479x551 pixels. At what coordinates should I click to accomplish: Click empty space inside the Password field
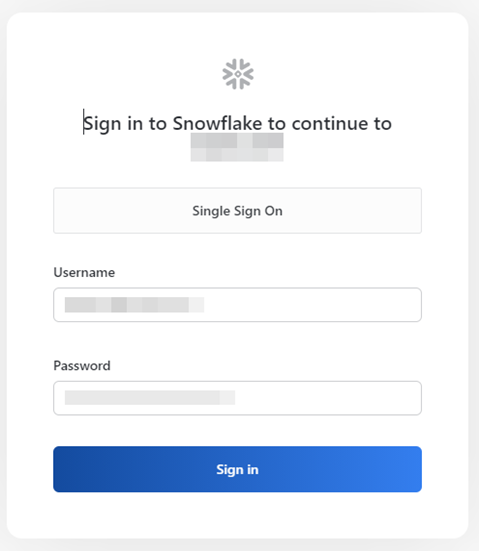(327, 398)
